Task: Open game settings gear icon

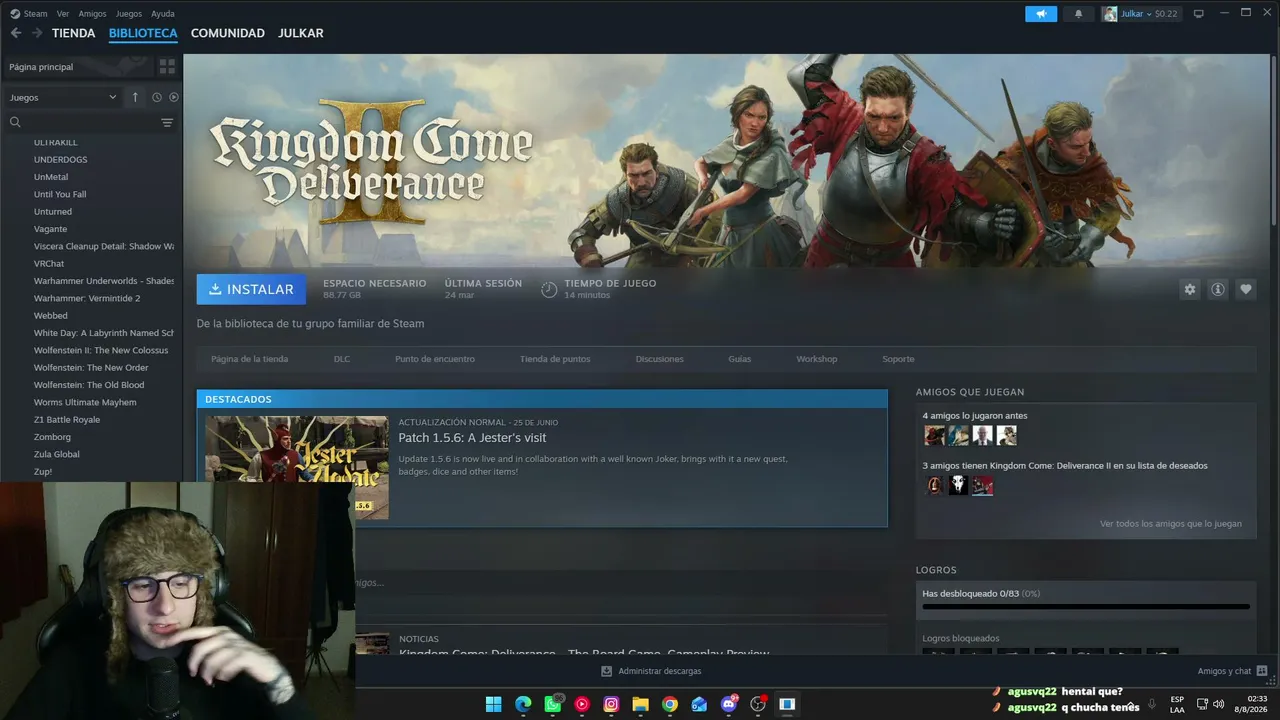Action: (x=1190, y=289)
